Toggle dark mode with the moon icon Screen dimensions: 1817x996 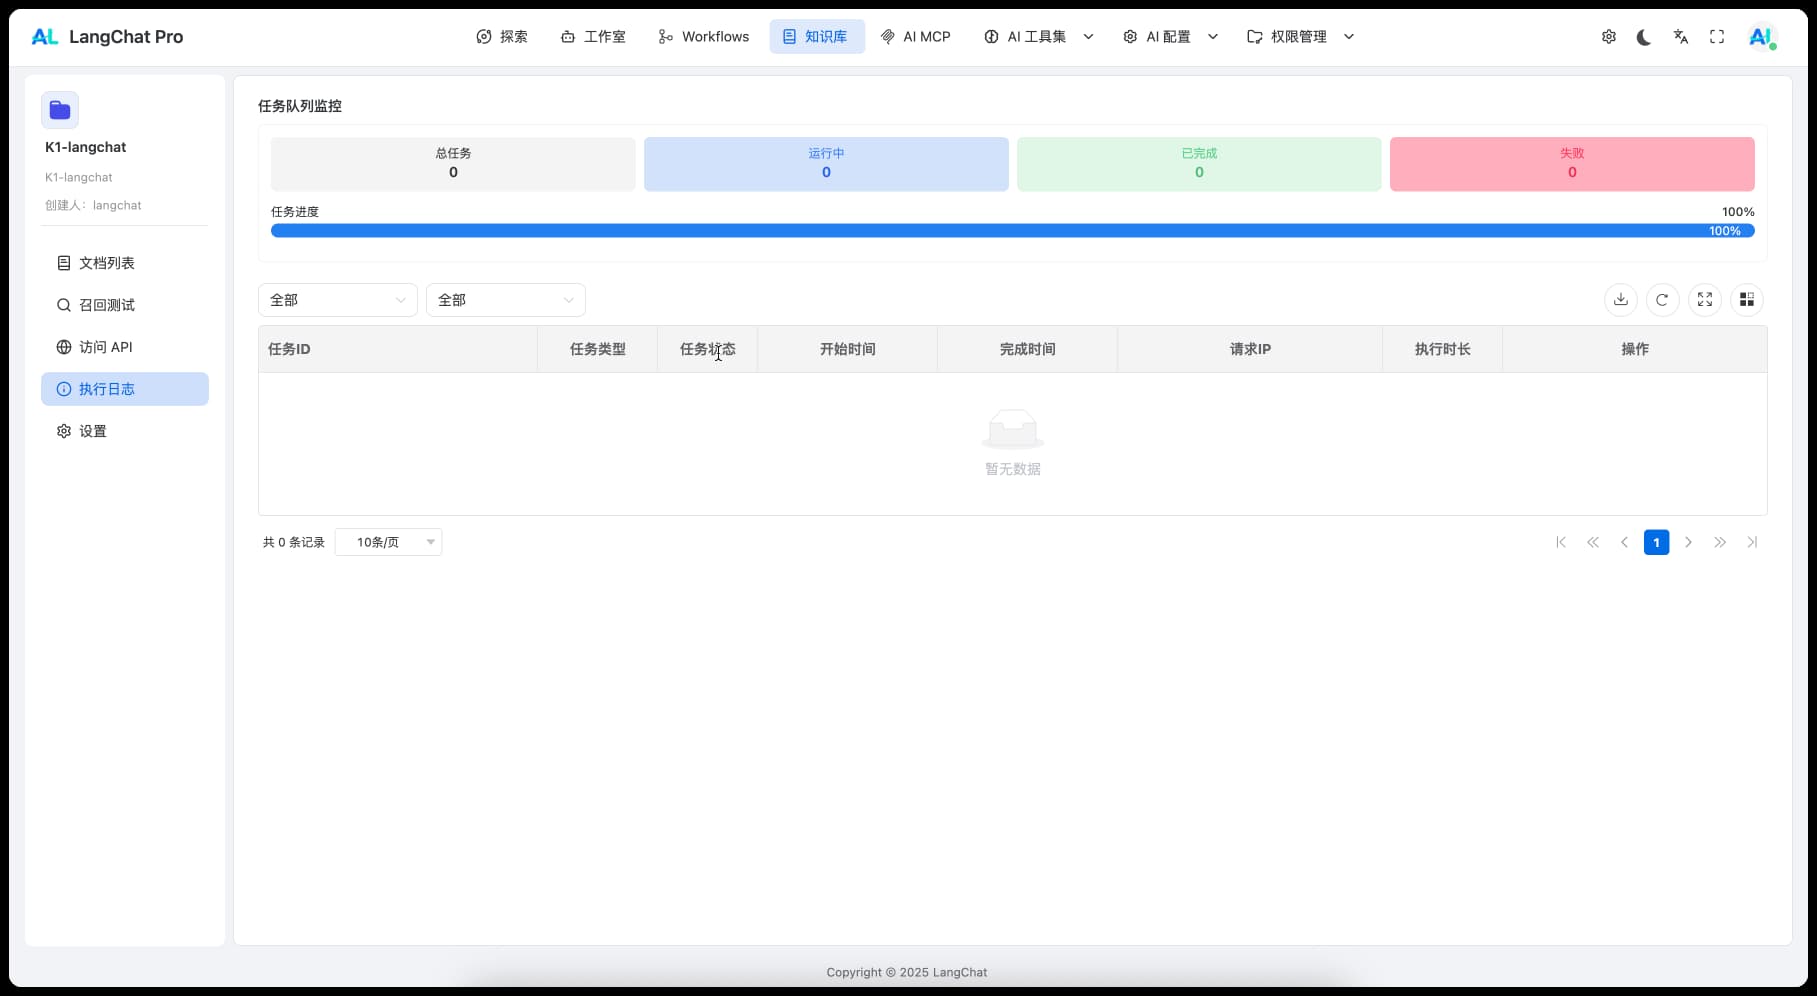(1644, 37)
